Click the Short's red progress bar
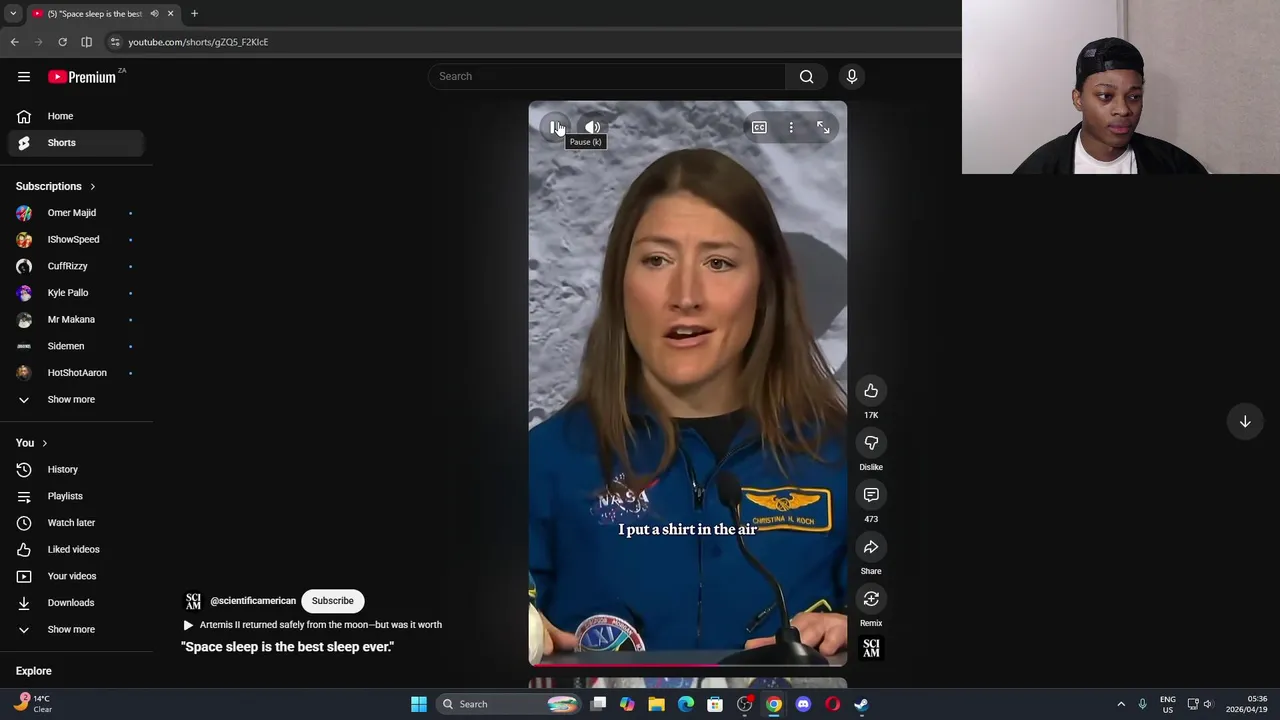The image size is (1280, 720). [687, 664]
